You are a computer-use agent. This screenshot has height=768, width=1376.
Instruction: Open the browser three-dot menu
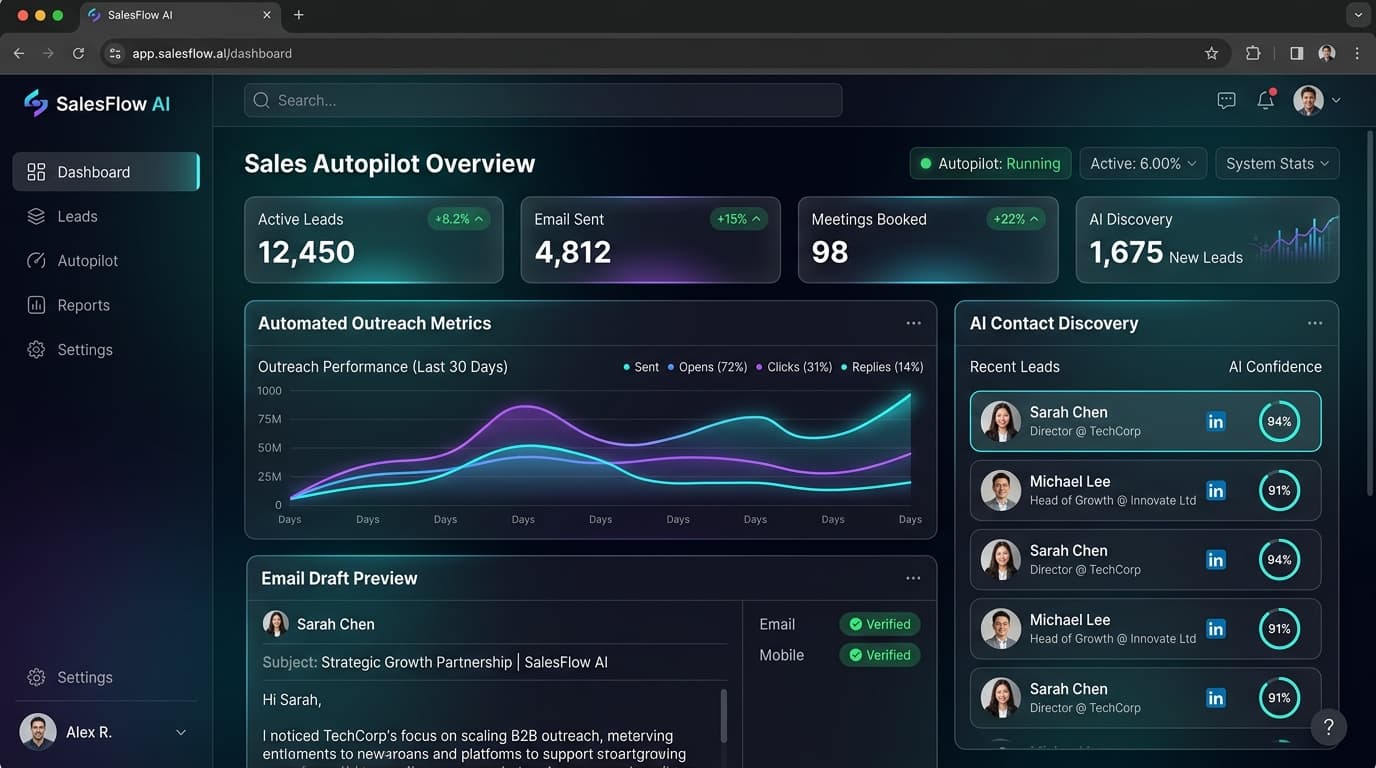tap(1357, 53)
